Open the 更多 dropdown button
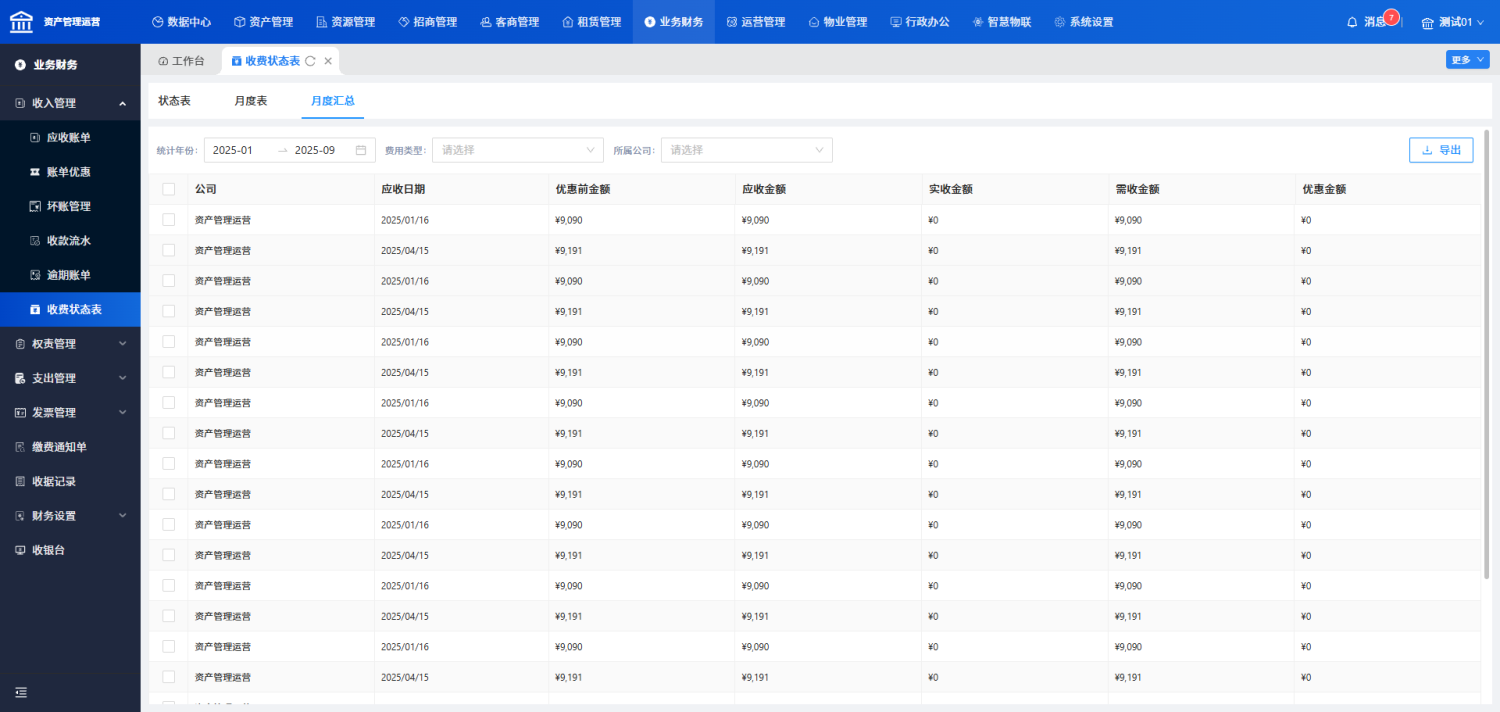 click(1467, 60)
